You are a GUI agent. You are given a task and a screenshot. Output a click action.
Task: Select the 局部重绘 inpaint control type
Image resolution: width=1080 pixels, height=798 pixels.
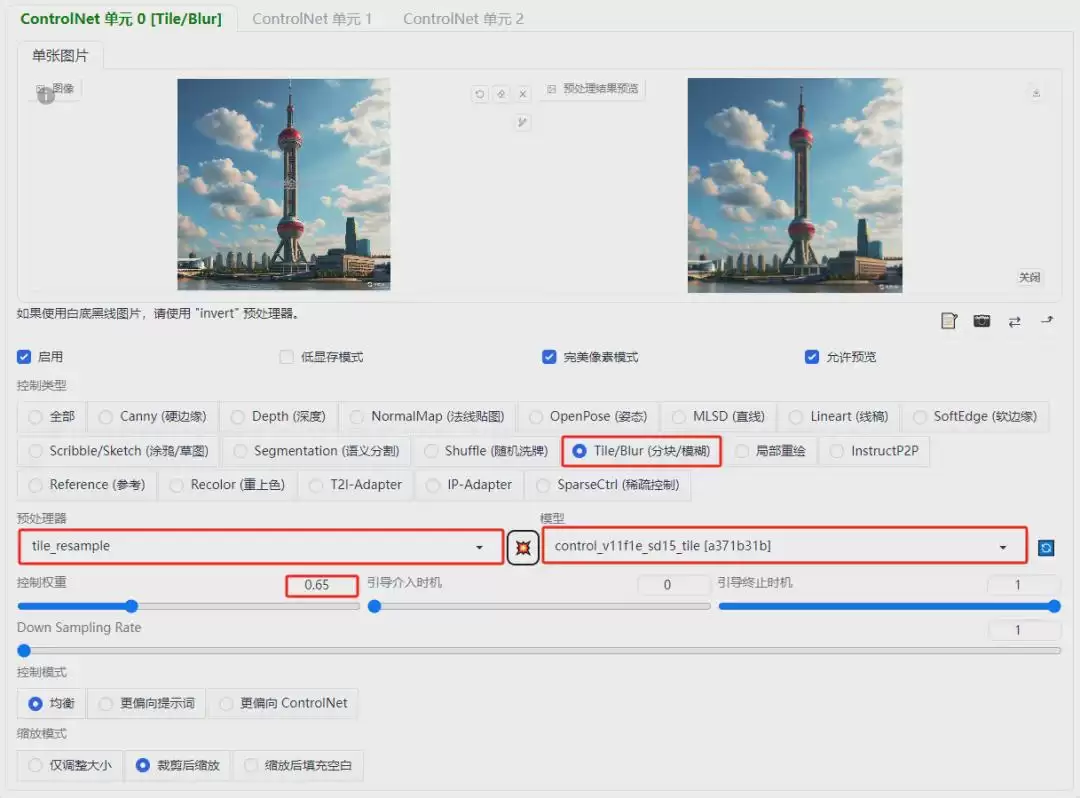click(x=770, y=451)
